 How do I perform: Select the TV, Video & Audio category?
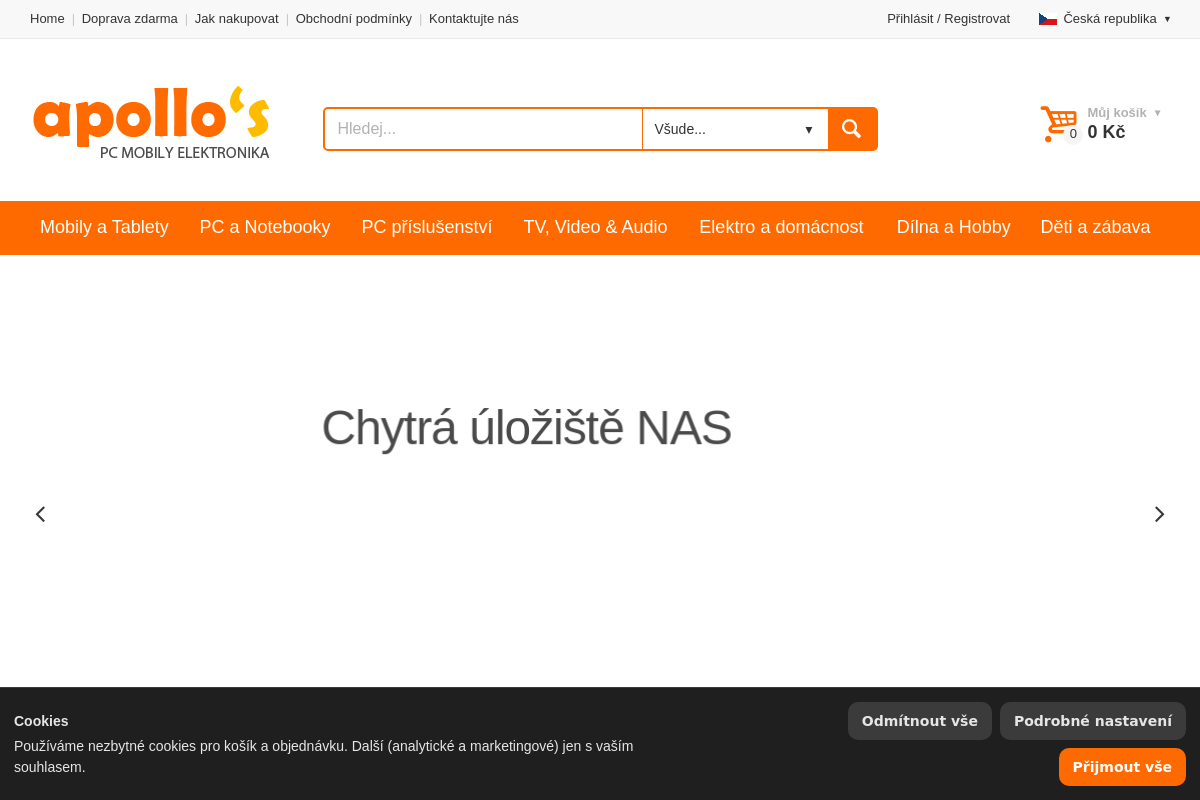tap(595, 227)
